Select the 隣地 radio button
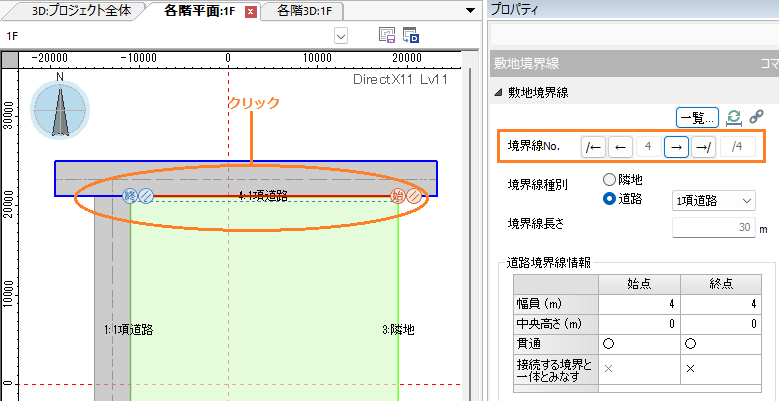The image size is (779, 401). 609,179
